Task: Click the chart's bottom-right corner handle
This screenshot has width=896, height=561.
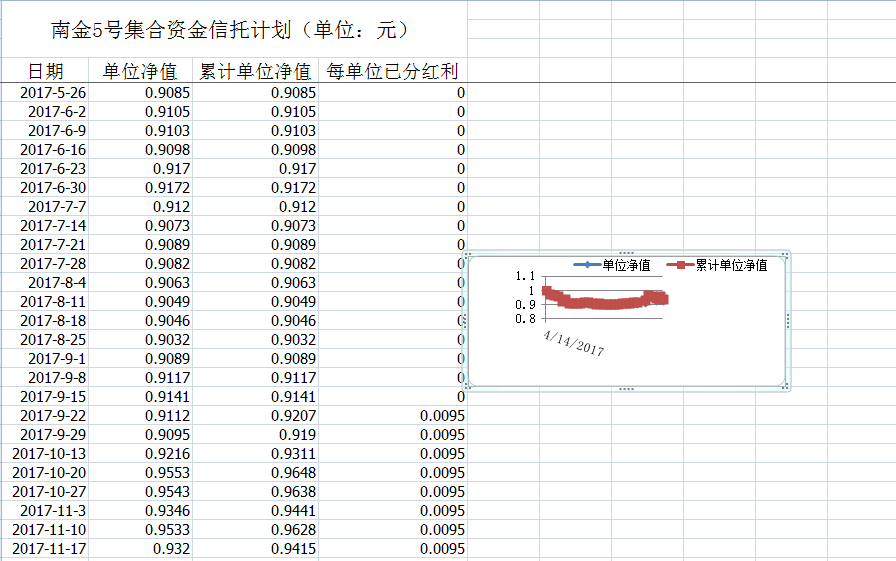Action: coord(789,386)
